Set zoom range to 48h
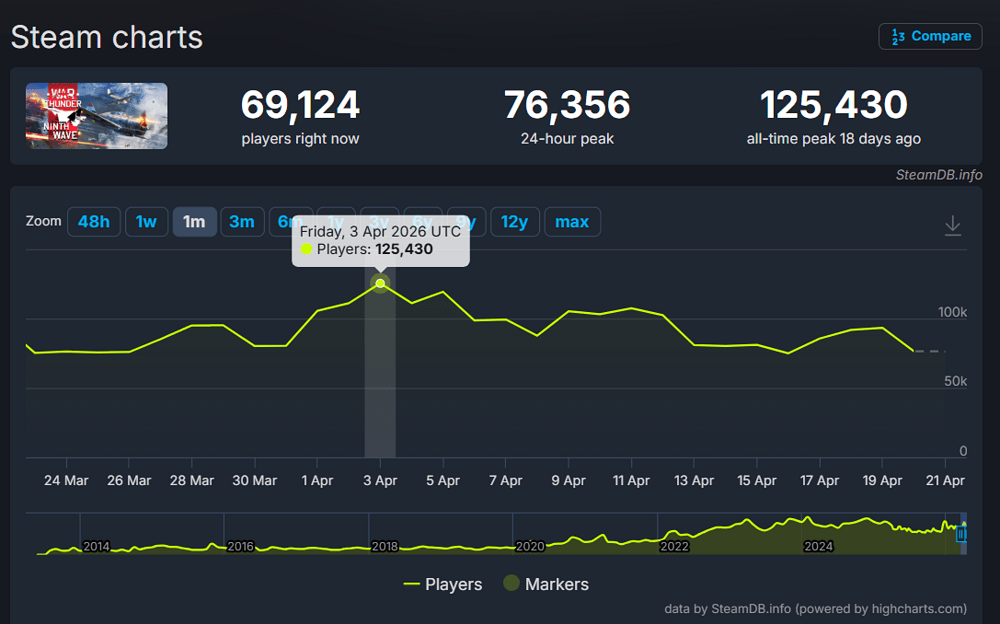 pos(93,222)
